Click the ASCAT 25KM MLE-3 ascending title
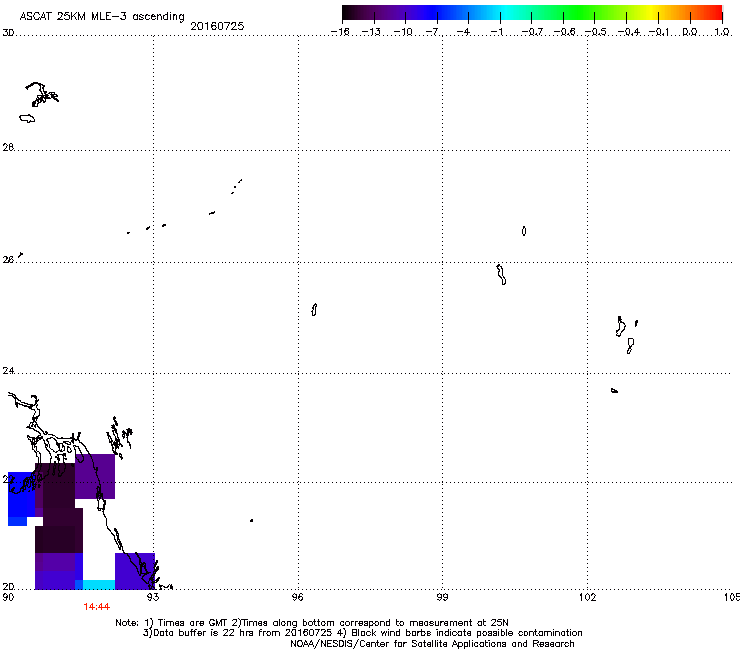 102,16
